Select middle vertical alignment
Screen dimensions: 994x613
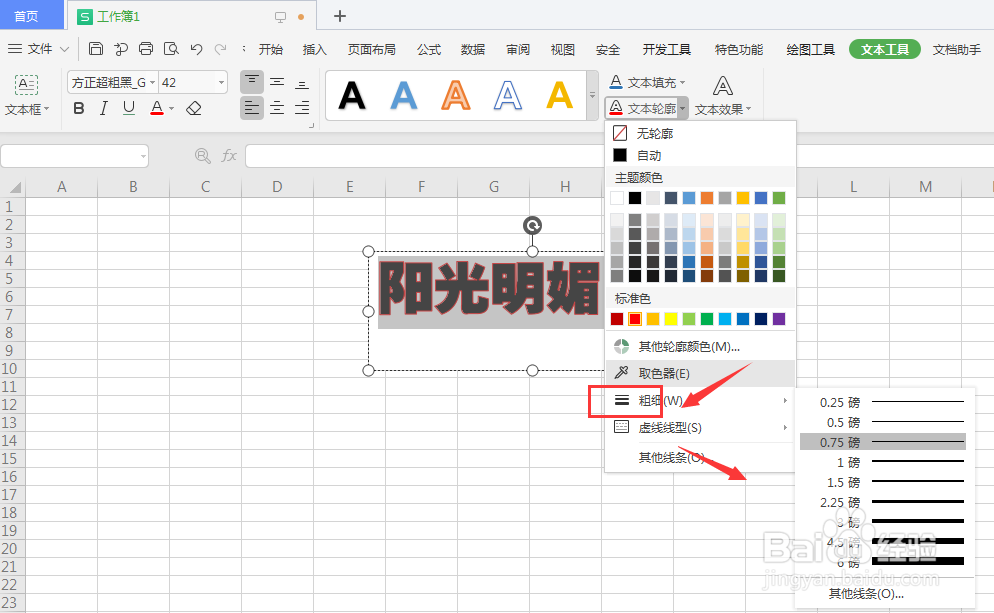click(x=277, y=82)
